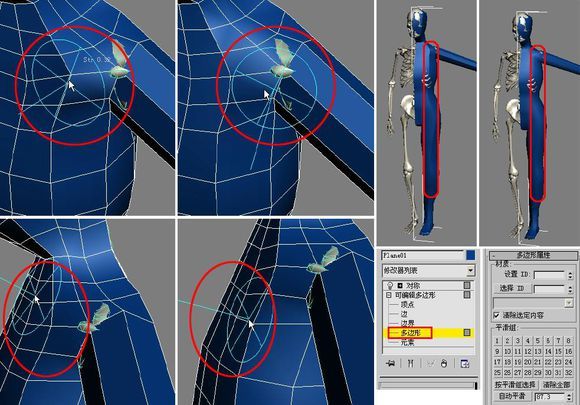Select the 边界 sub-object level
Viewport: 580px width, 405px height.
pyautogui.click(x=407, y=323)
